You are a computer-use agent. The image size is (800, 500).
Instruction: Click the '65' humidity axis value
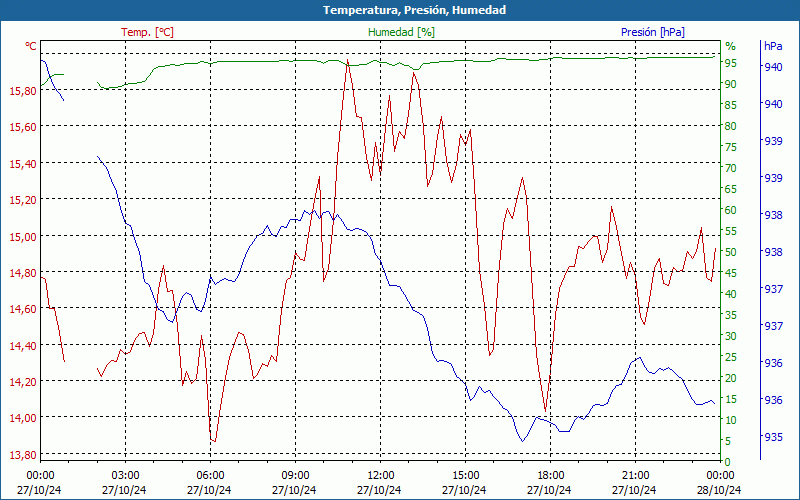(731, 189)
